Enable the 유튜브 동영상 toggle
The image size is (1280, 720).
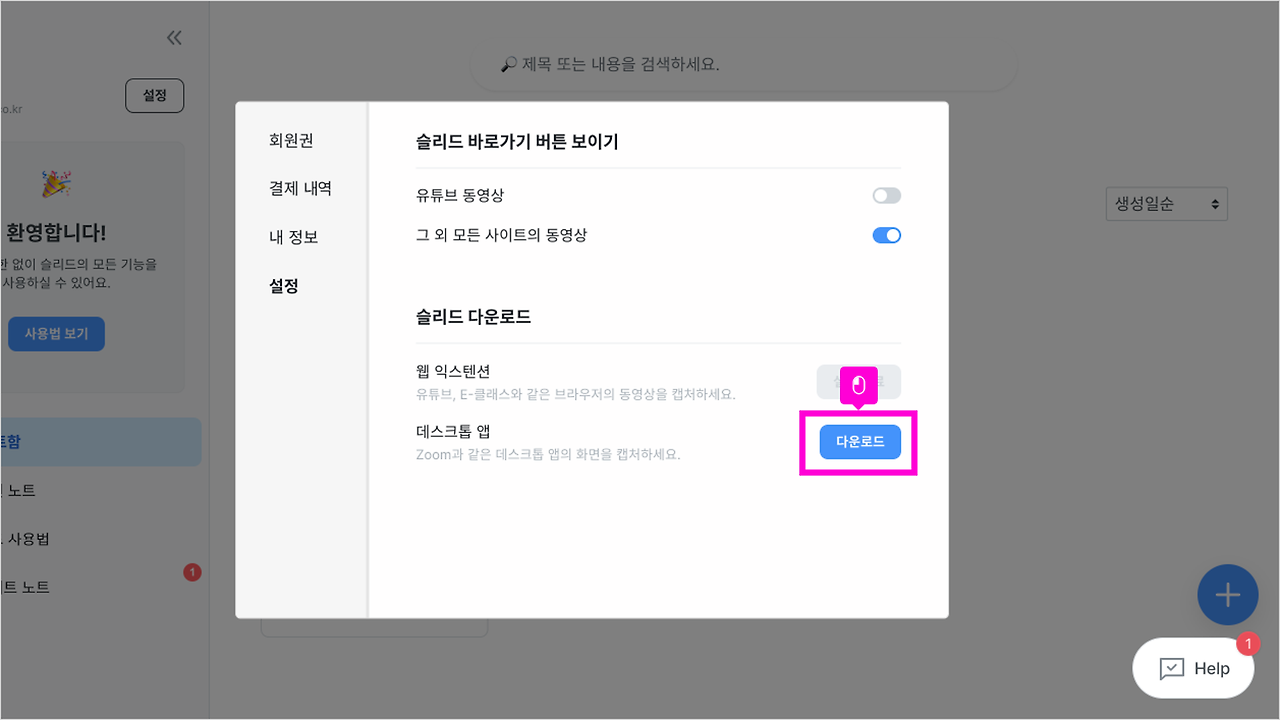click(x=886, y=195)
